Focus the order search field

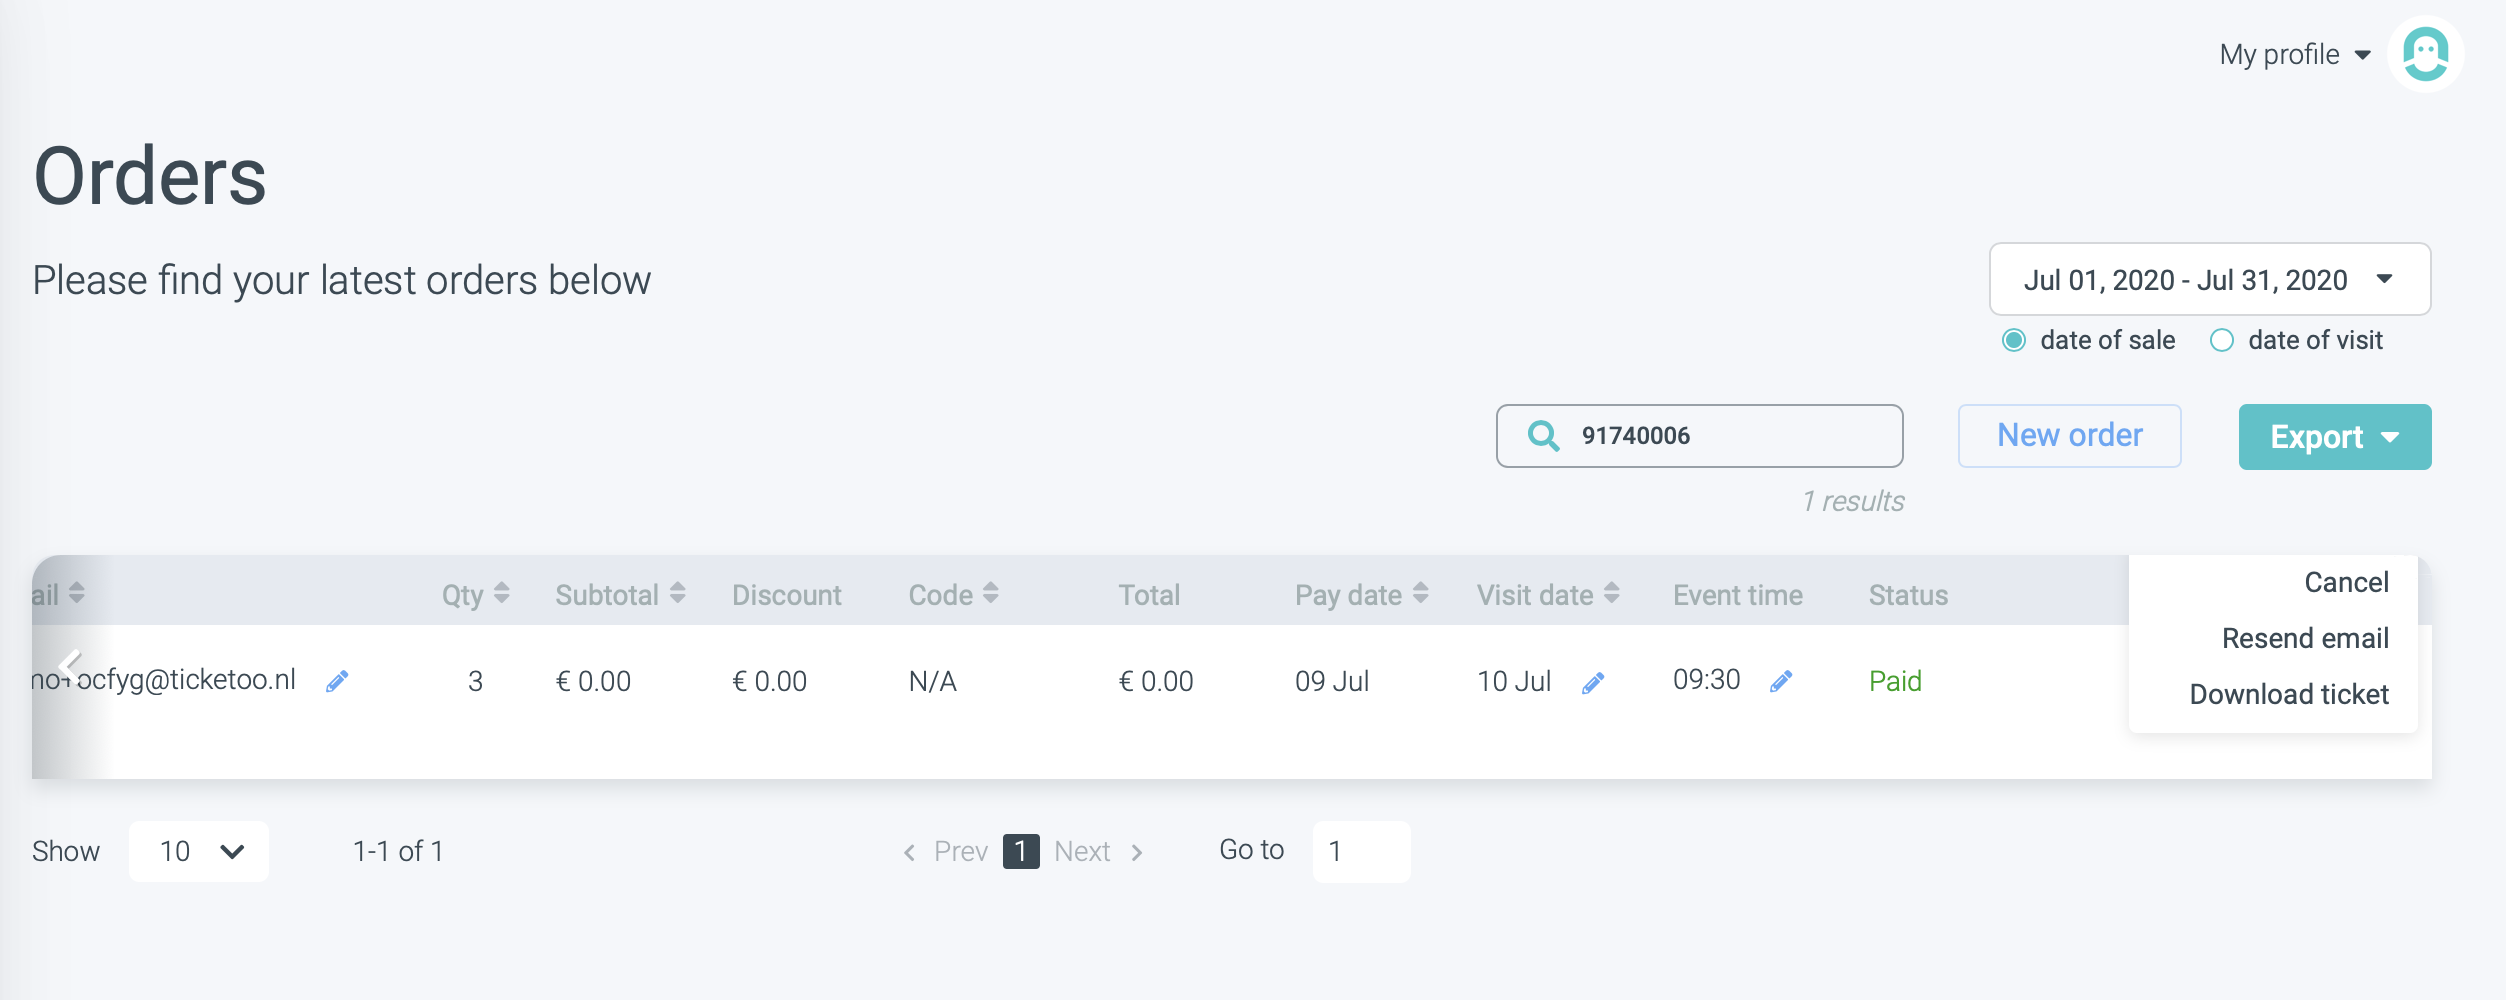[1700, 436]
